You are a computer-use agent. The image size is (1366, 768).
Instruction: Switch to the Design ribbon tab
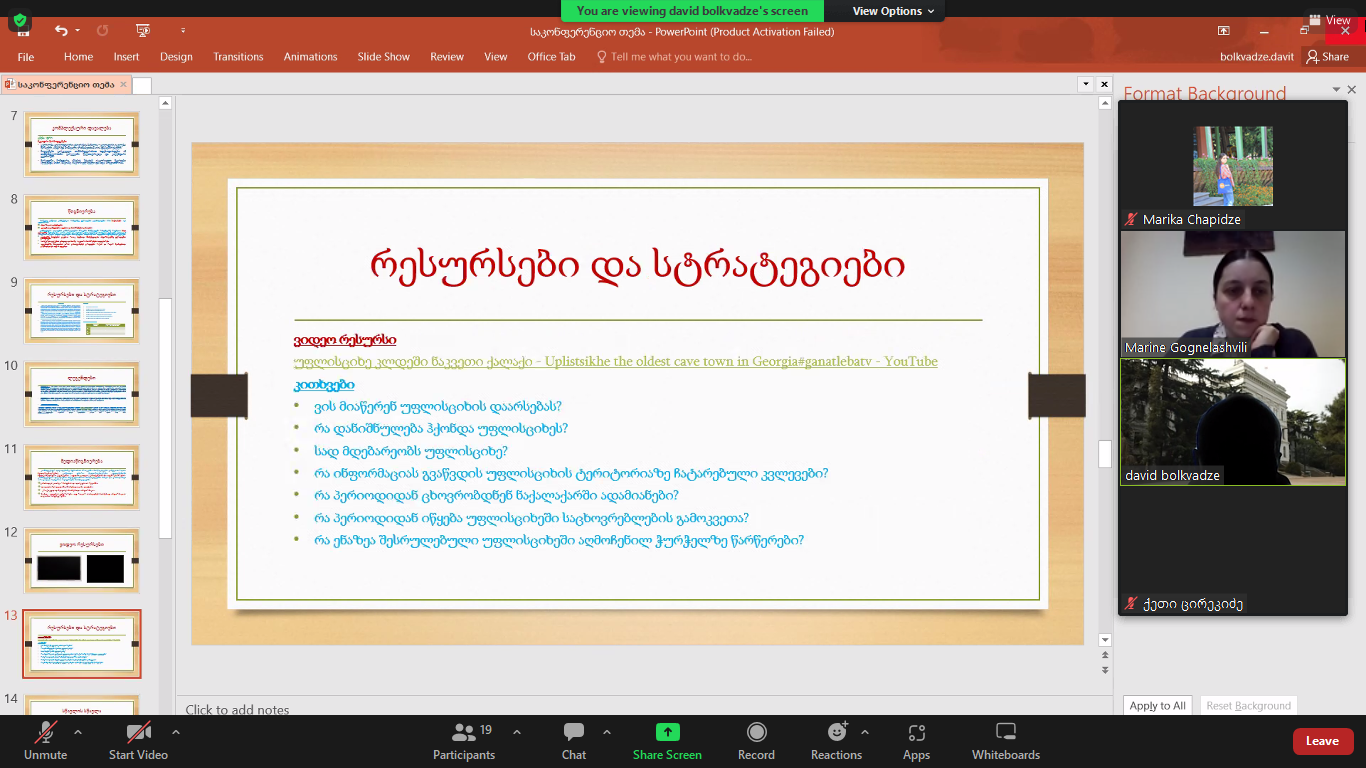tap(176, 57)
